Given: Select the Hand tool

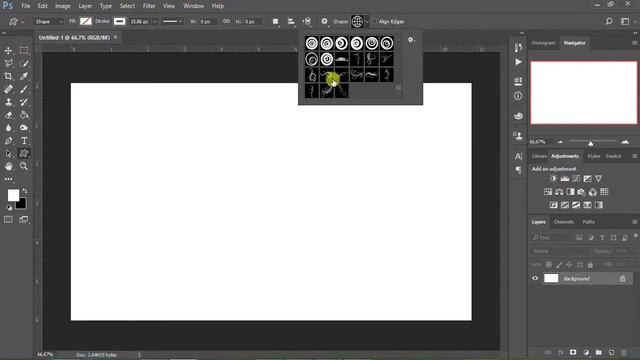Looking at the screenshot, I should pos(8,166).
